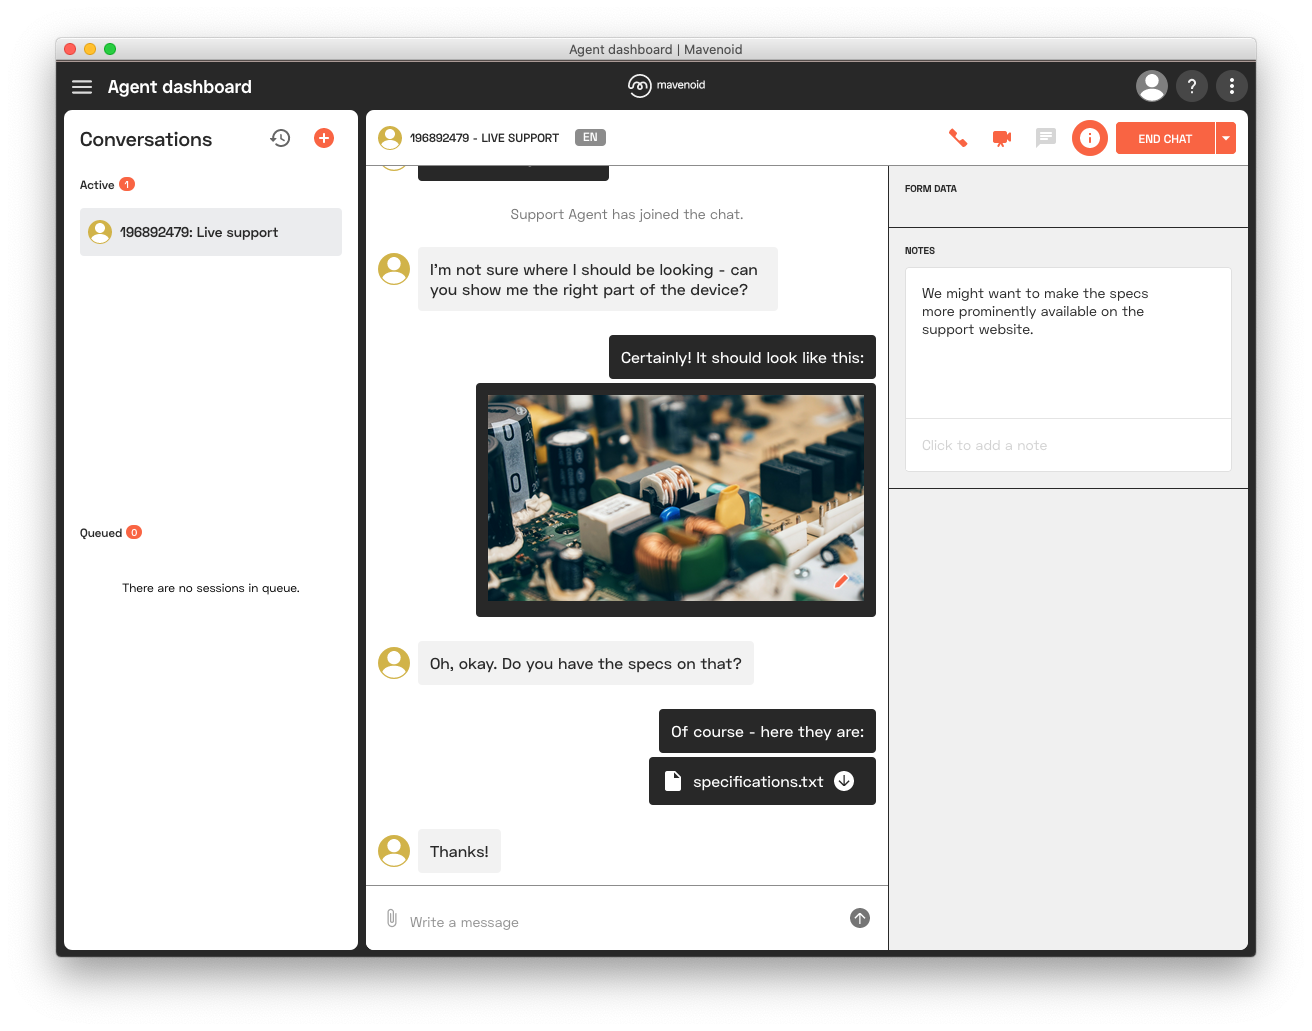Click 'I'm not sure where' message bubble
This screenshot has width=1312, height=1031.
(x=598, y=279)
